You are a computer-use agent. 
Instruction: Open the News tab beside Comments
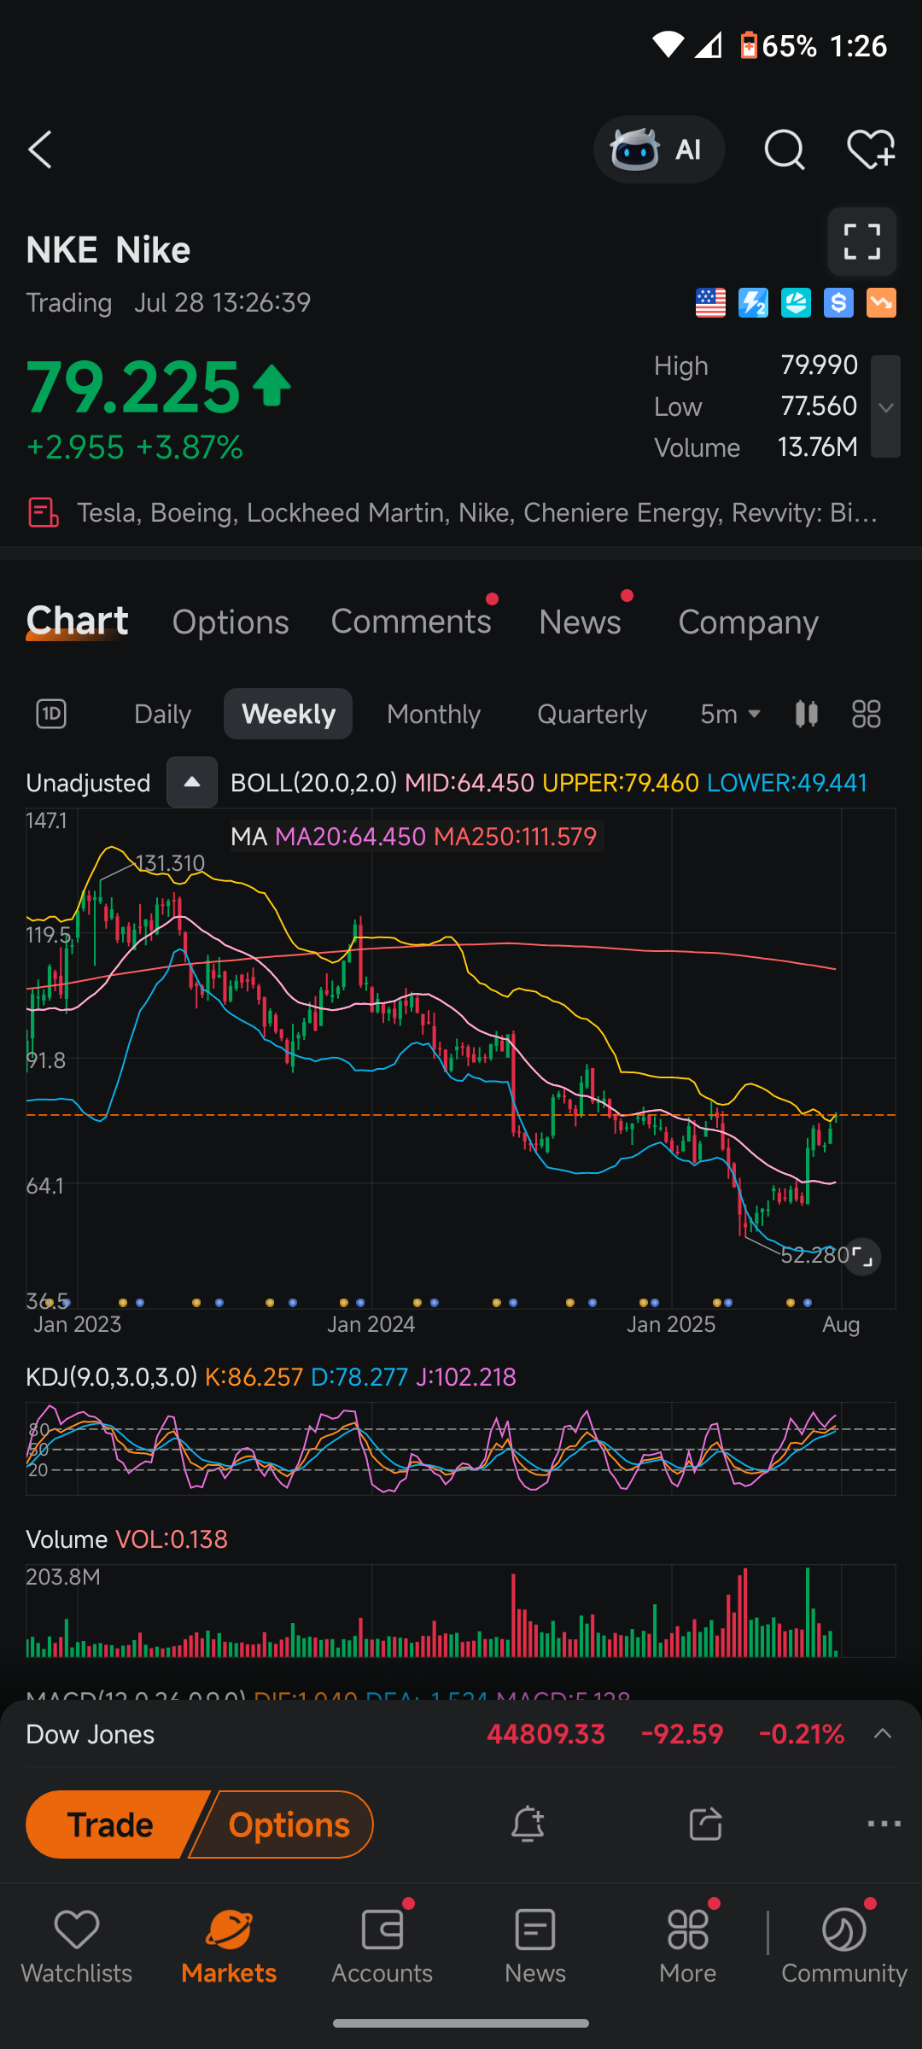click(580, 622)
